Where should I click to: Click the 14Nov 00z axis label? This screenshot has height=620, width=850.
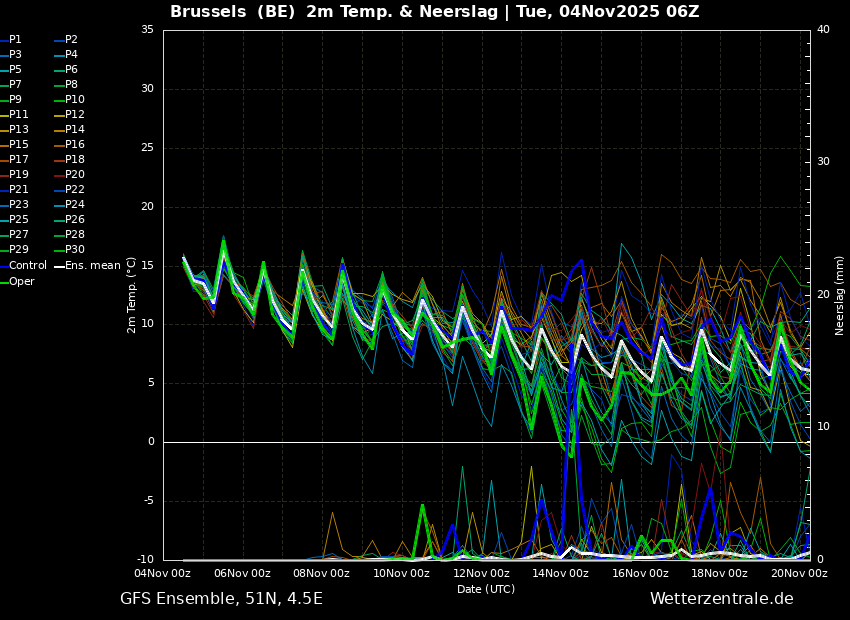click(560, 574)
